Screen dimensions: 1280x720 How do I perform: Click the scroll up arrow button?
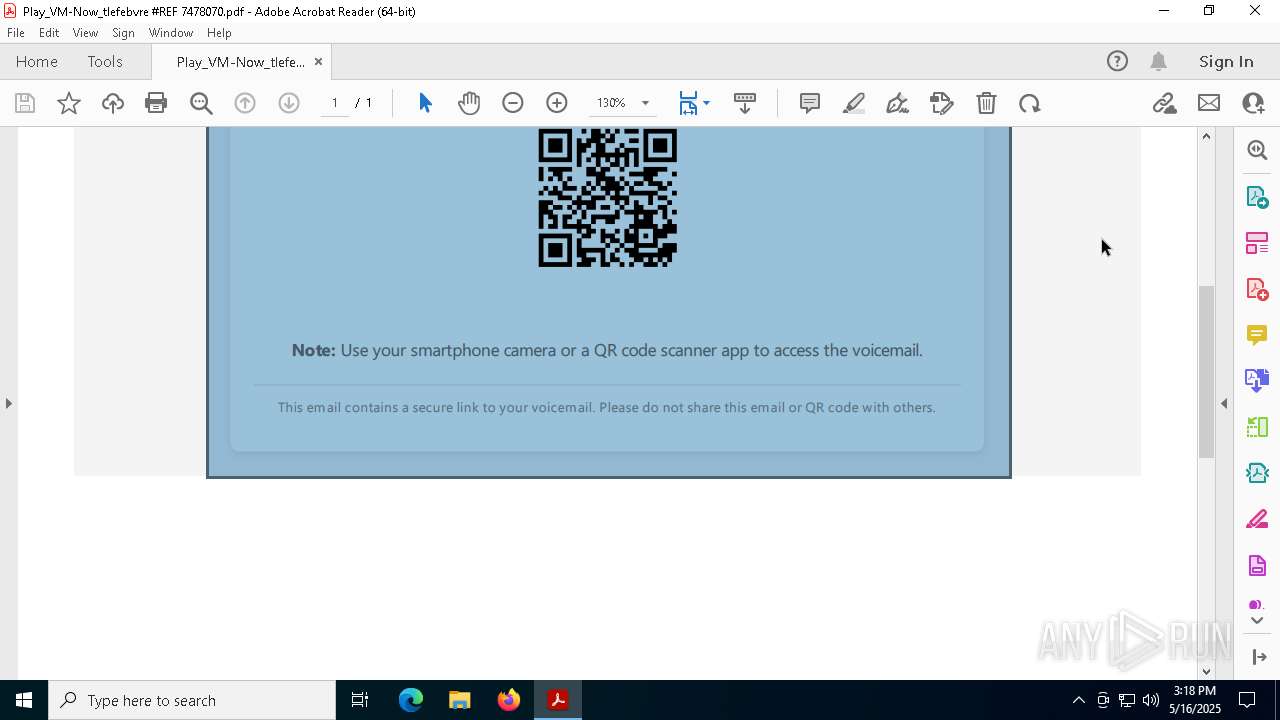[1206, 135]
